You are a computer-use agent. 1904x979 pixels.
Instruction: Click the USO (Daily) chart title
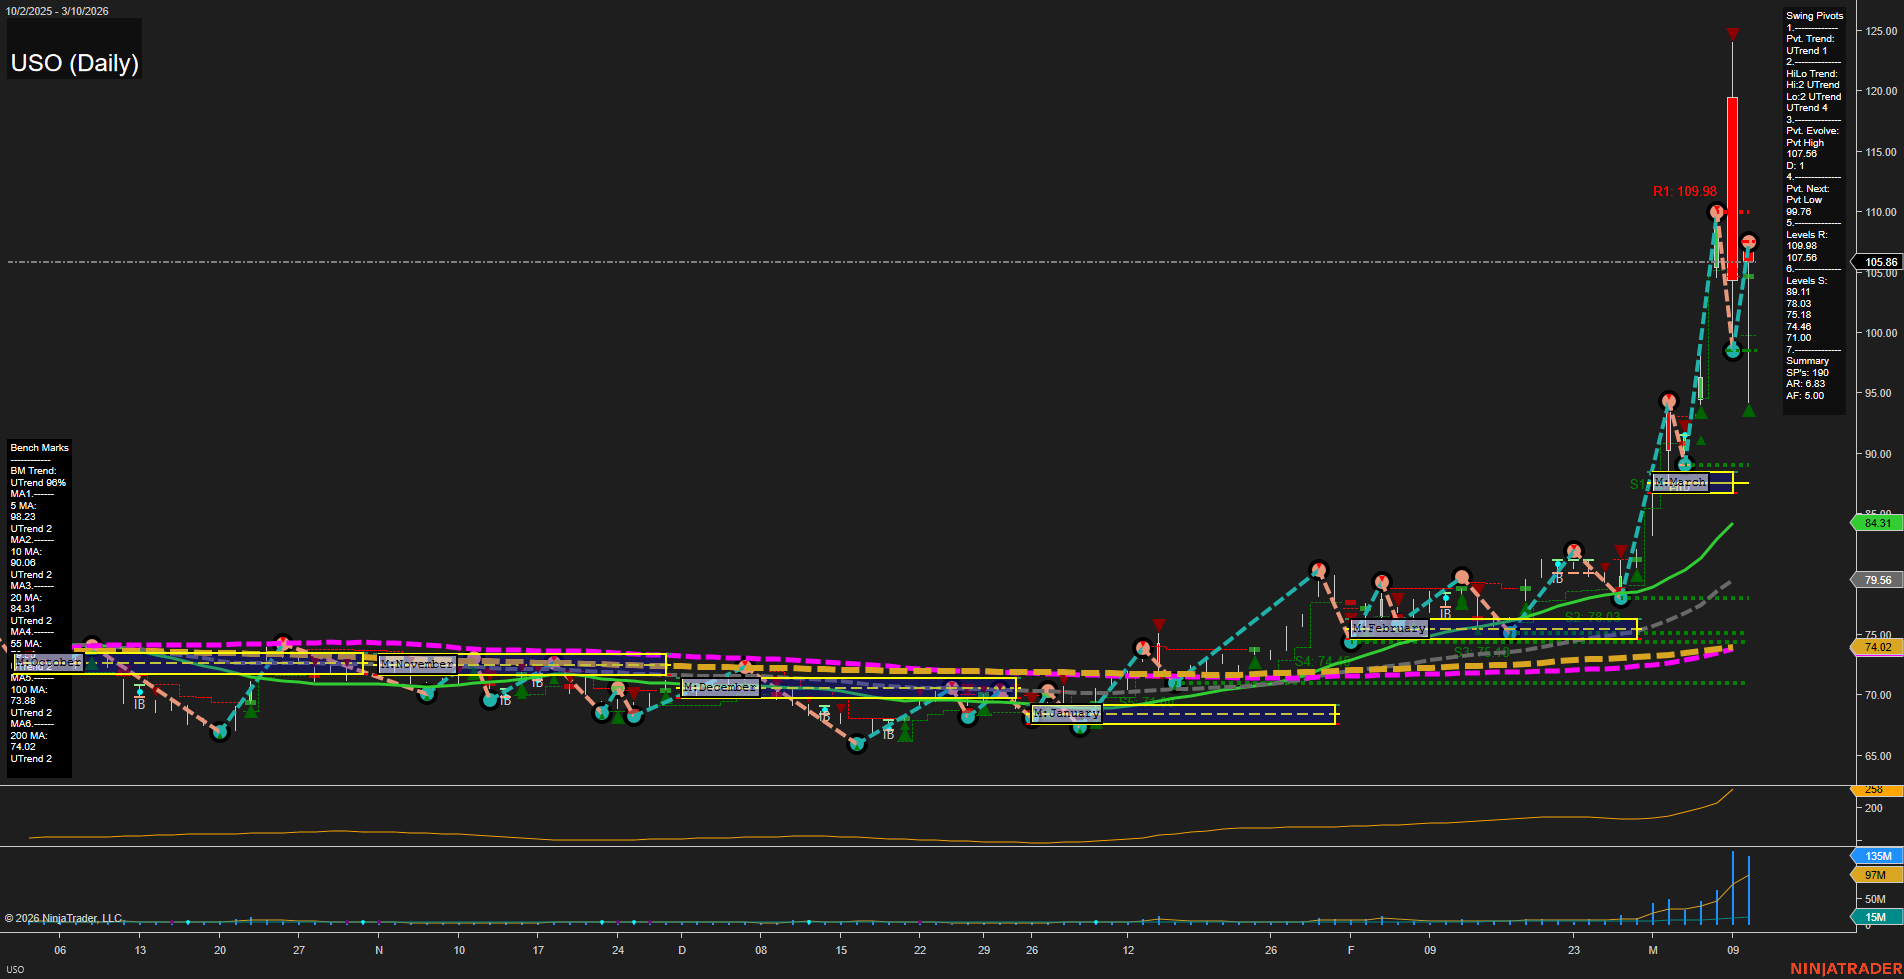pyautogui.click(x=74, y=62)
